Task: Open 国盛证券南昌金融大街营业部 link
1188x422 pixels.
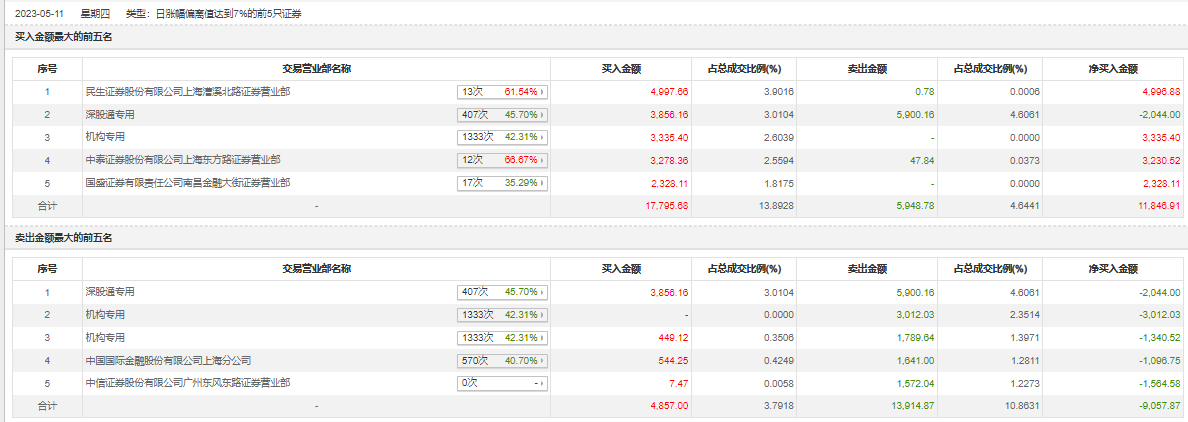Action: coord(189,182)
